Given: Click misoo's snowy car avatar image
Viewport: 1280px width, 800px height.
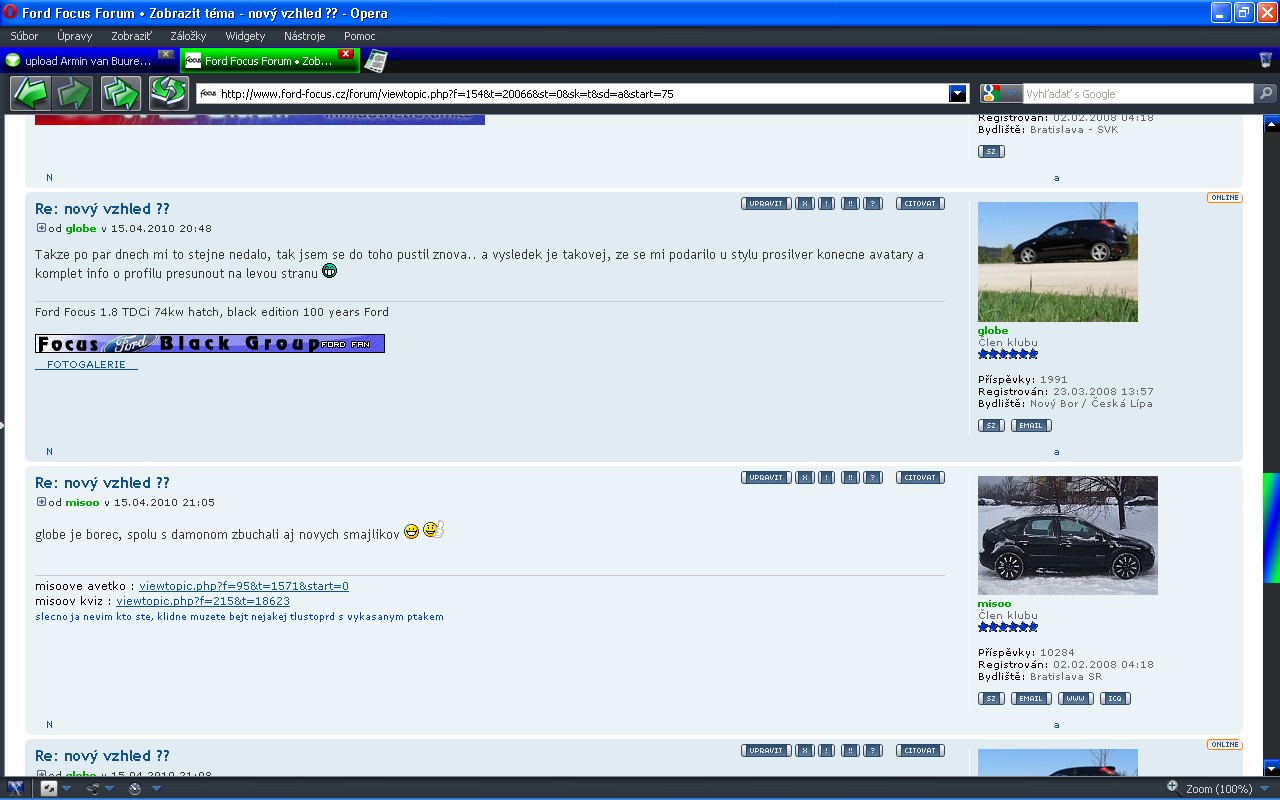Looking at the screenshot, I should (1067, 535).
